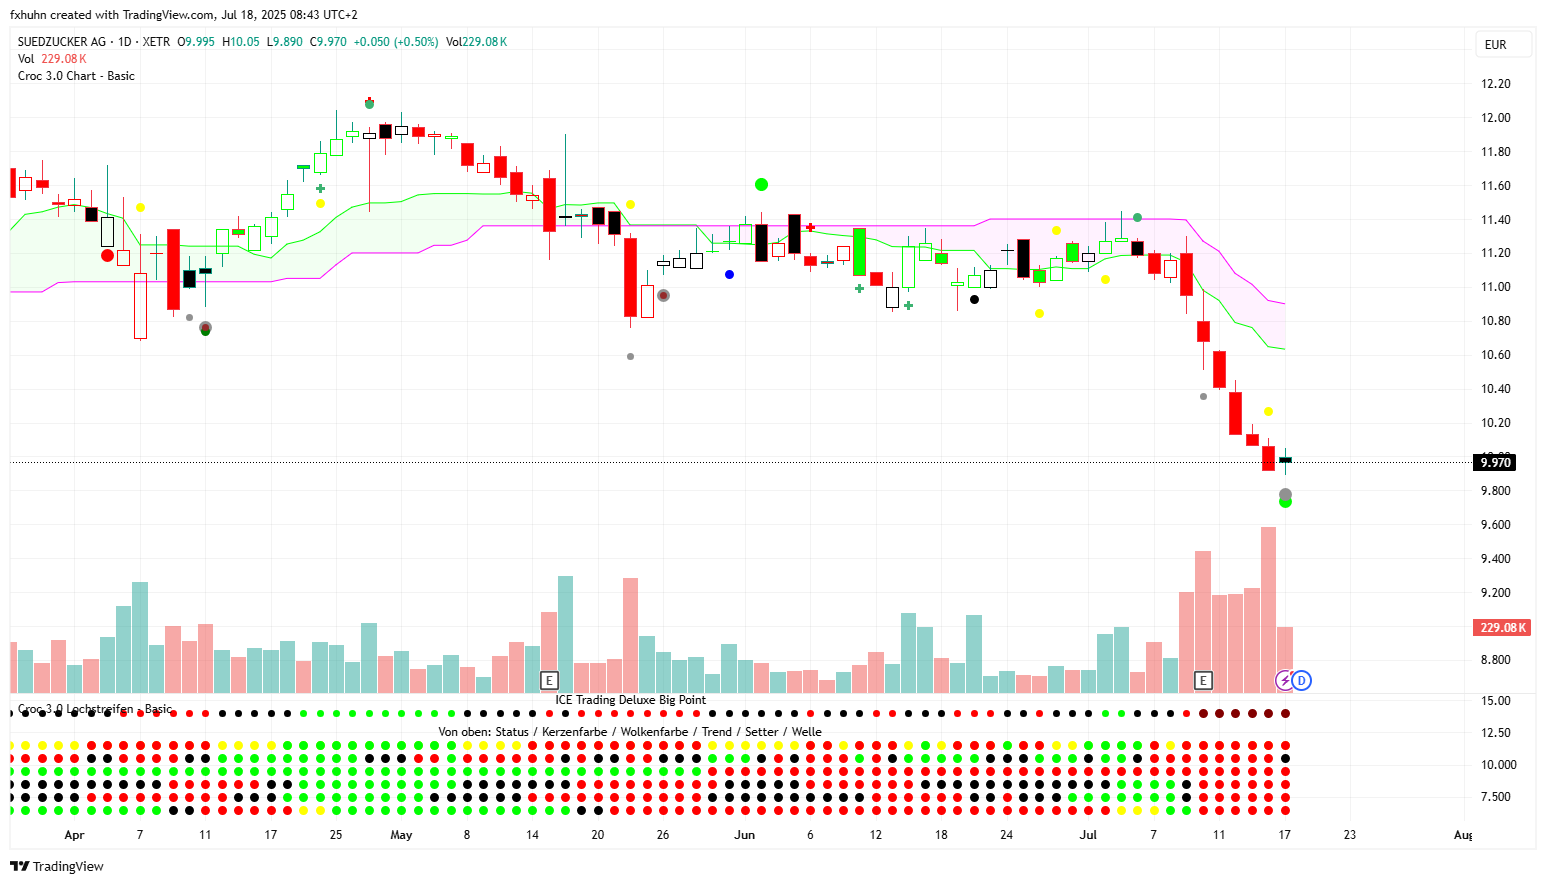Viewport: 1546px width, 884px height.
Task: Click the Jun label on the time axis
Action: click(744, 835)
